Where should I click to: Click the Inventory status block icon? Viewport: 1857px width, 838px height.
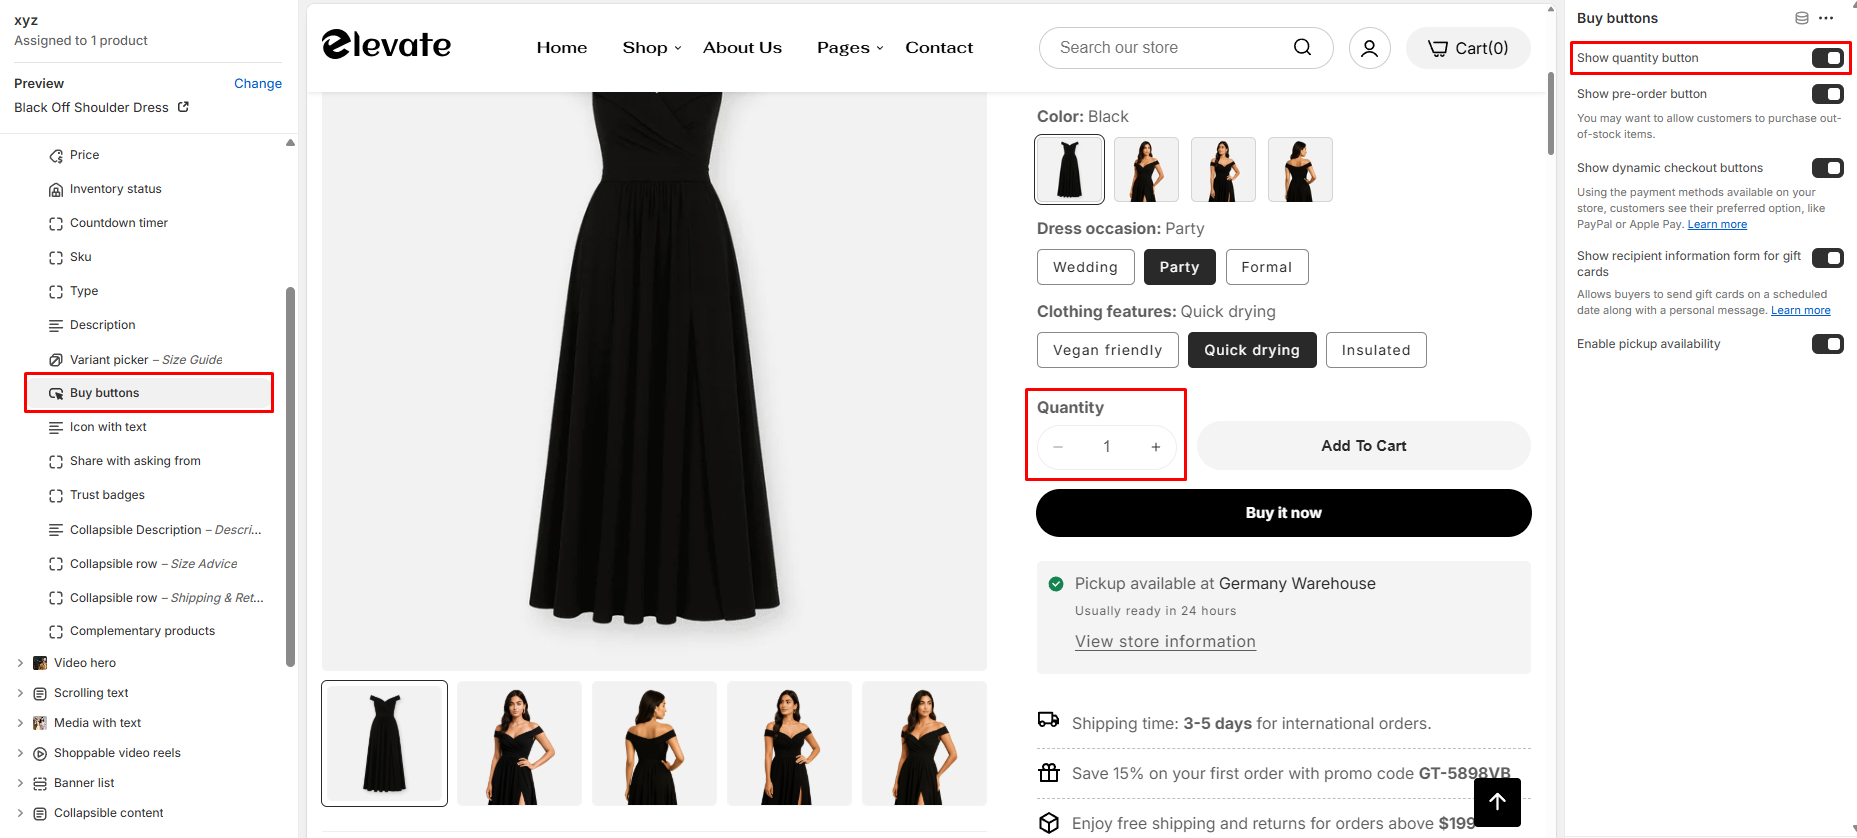point(56,190)
